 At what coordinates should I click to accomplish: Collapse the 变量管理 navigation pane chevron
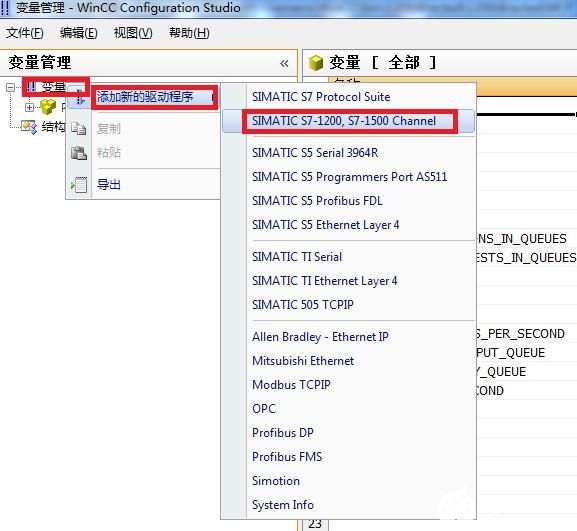[x=284, y=63]
